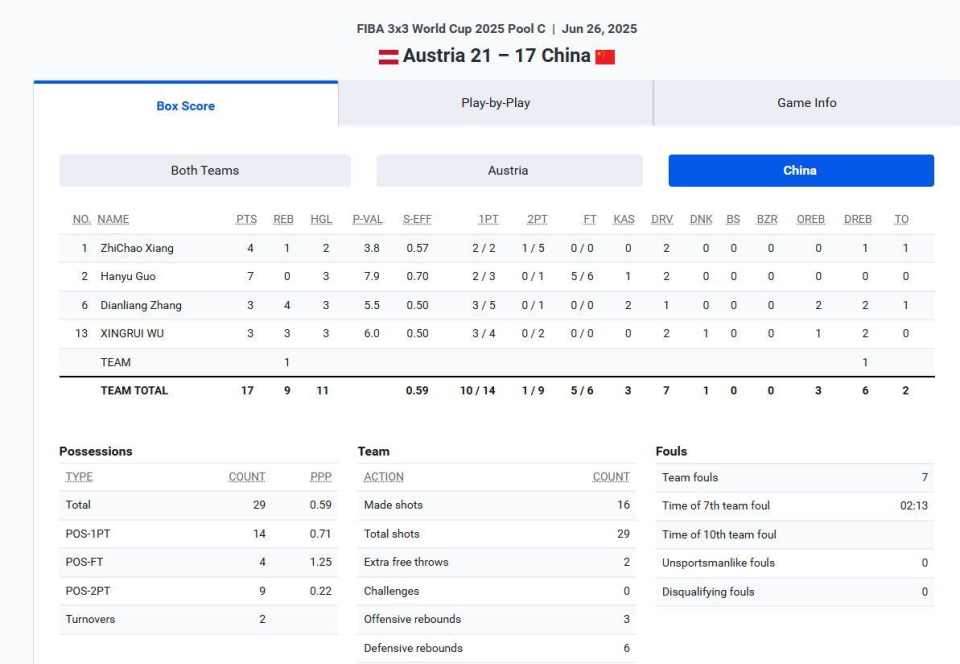The width and height of the screenshot is (960, 664).
Task: Open the Play-by-Play tab
Action: coord(495,103)
